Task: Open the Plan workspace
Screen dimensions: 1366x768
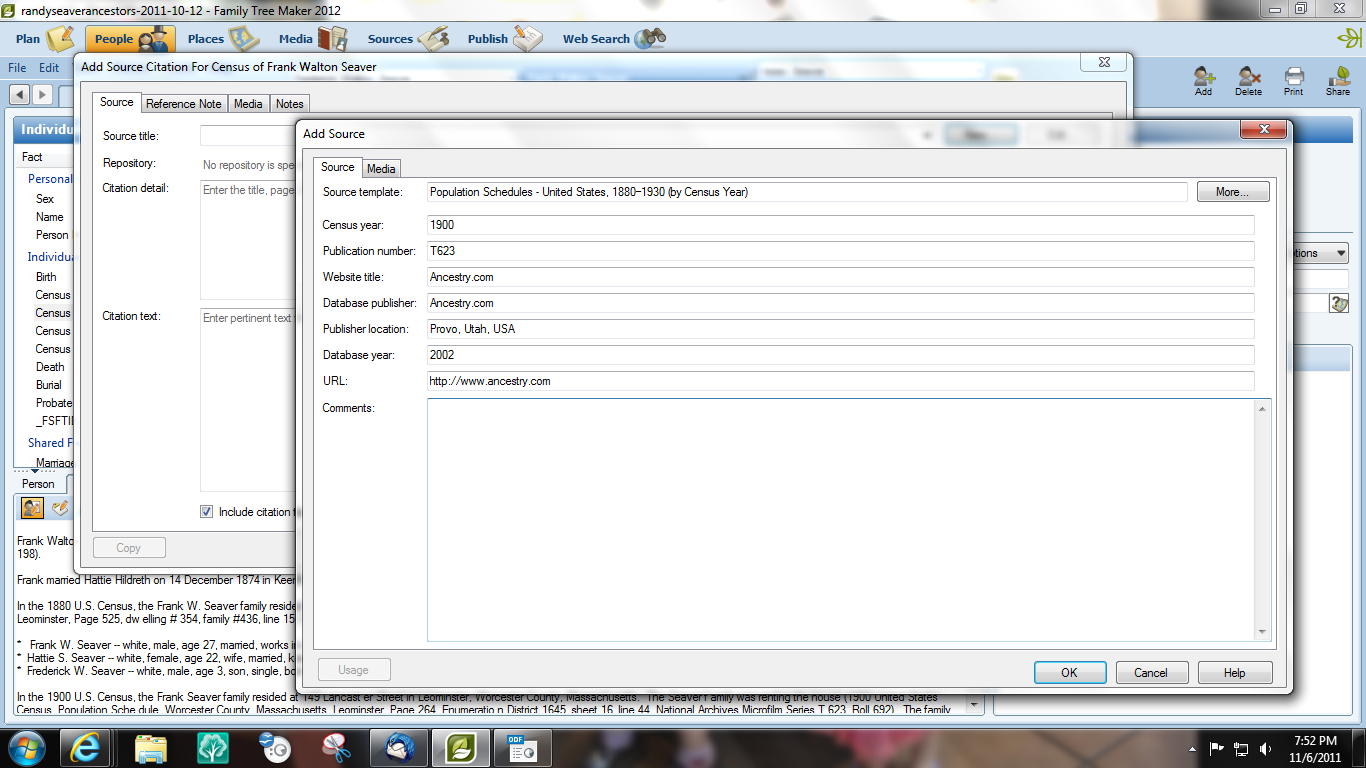Action: coord(45,39)
